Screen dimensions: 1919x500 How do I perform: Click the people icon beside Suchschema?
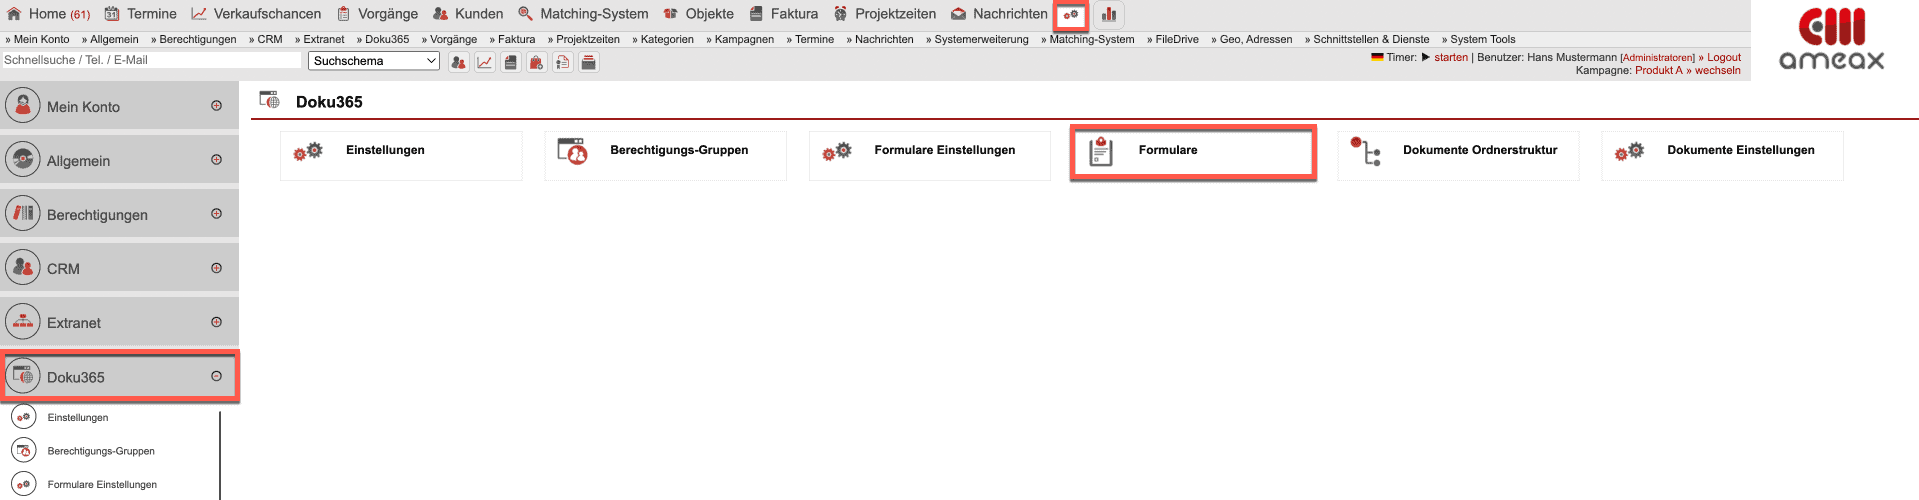click(x=458, y=62)
